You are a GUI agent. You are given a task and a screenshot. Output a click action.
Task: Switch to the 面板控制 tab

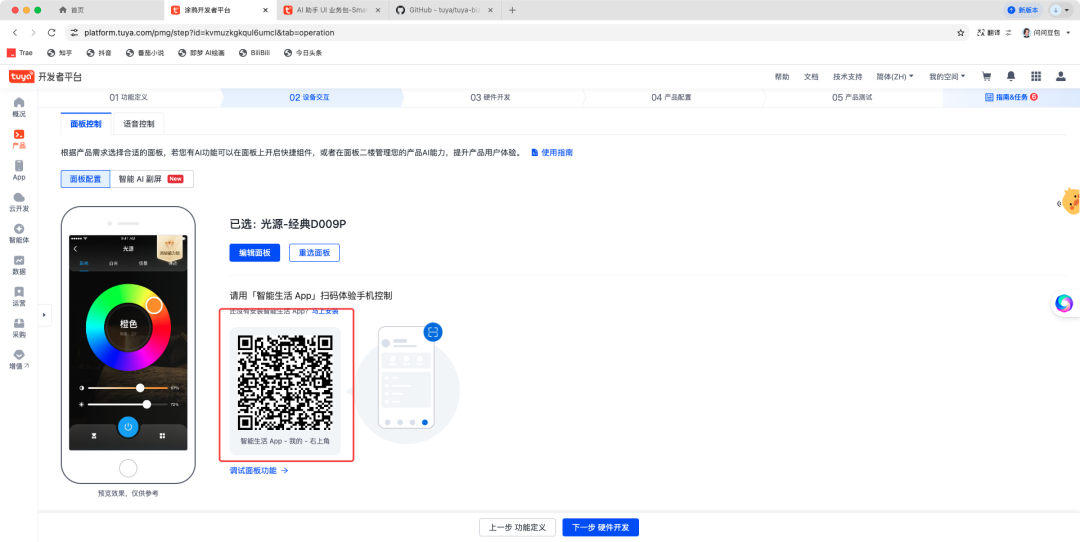click(x=85, y=124)
